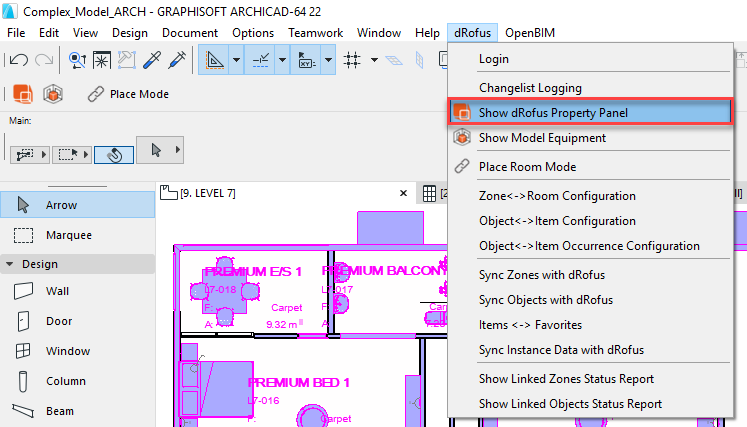The height and width of the screenshot is (427, 747).
Task: Click the Inject Parameters syringe icon
Action: pos(177,60)
